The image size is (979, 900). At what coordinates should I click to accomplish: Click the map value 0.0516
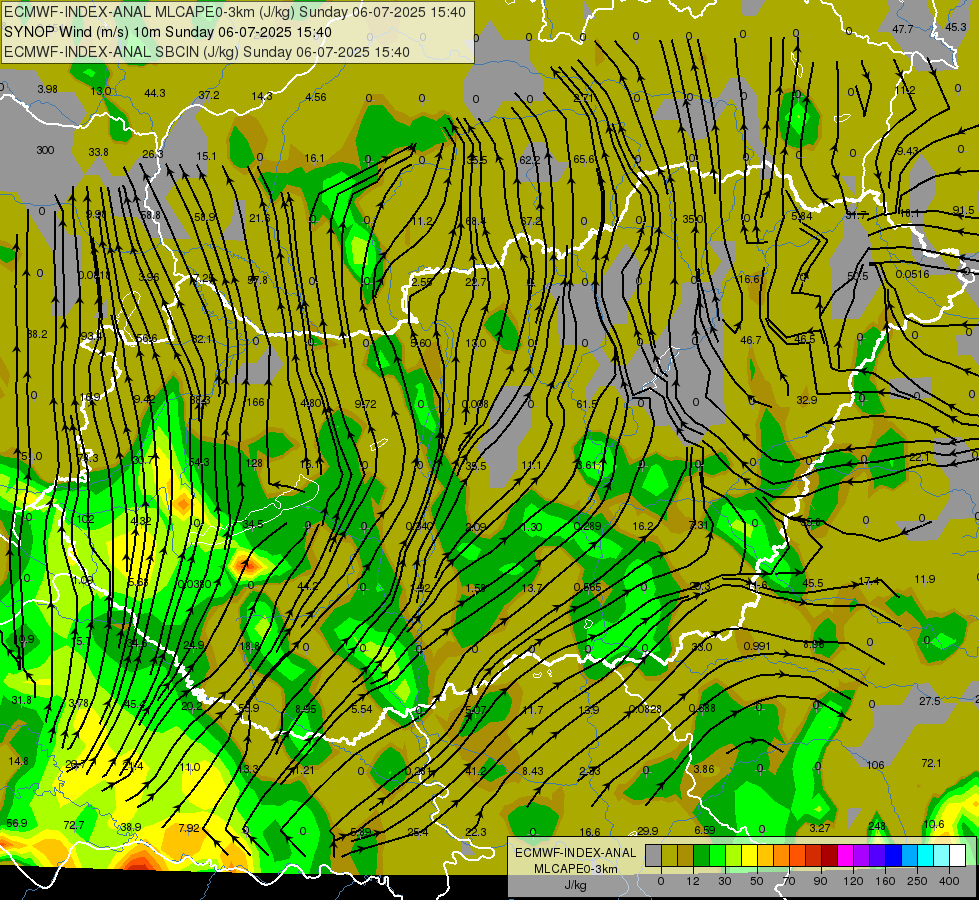point(912,274)
